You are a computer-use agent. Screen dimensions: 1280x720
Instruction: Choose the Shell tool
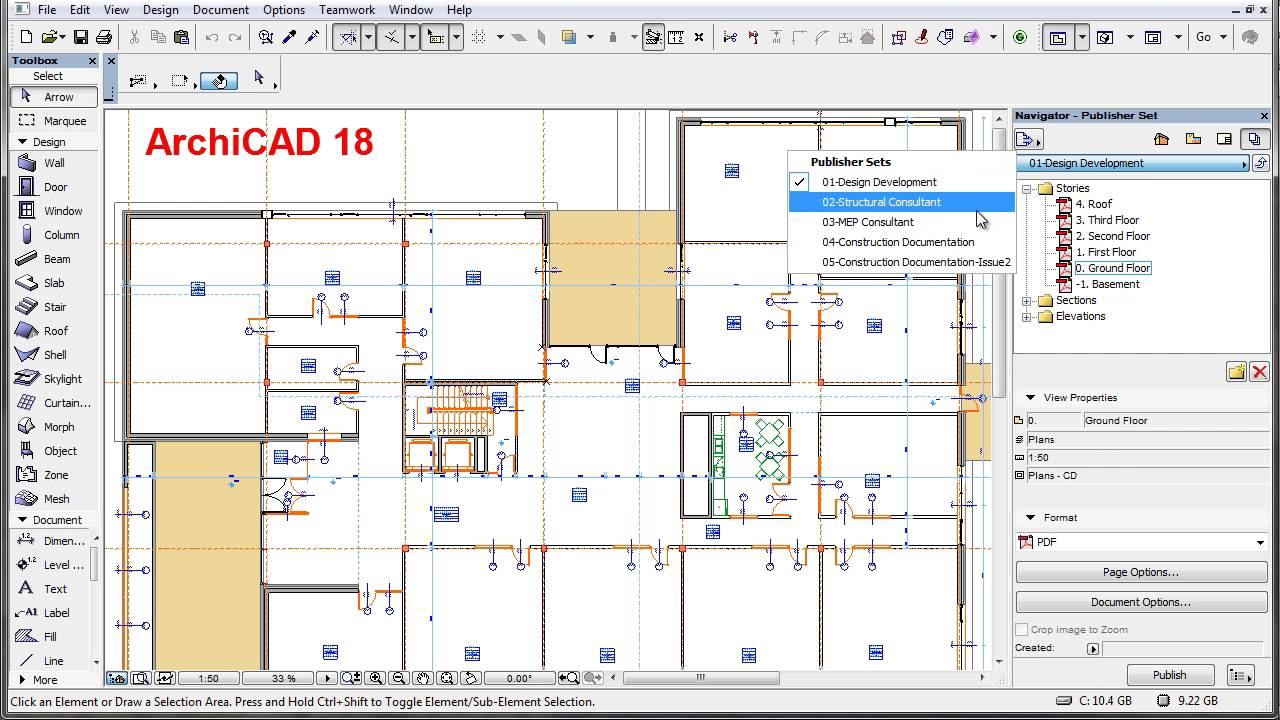coord(55,355)
